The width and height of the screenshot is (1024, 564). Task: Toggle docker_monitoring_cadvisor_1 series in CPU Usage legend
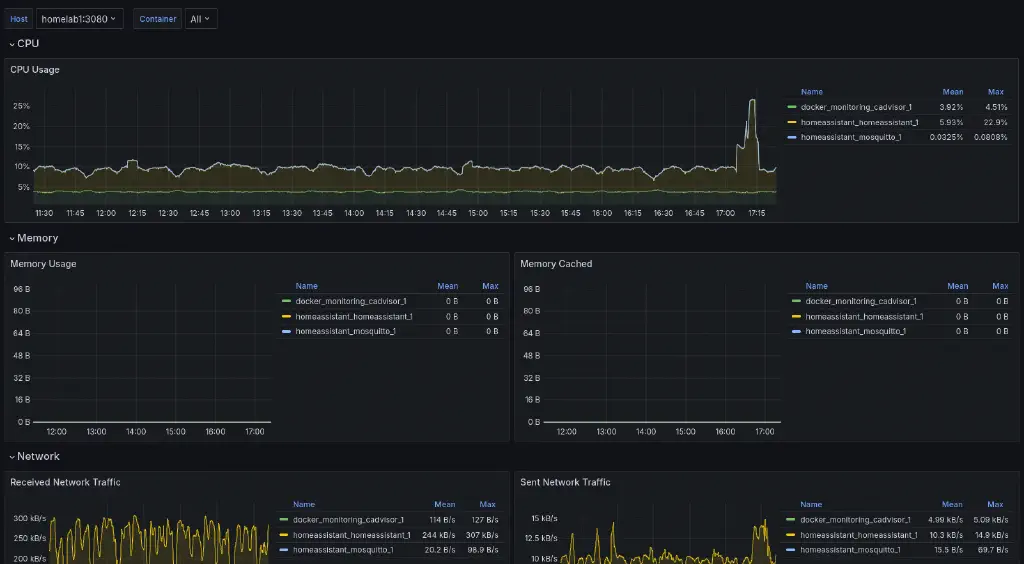(x=856, y=107)
